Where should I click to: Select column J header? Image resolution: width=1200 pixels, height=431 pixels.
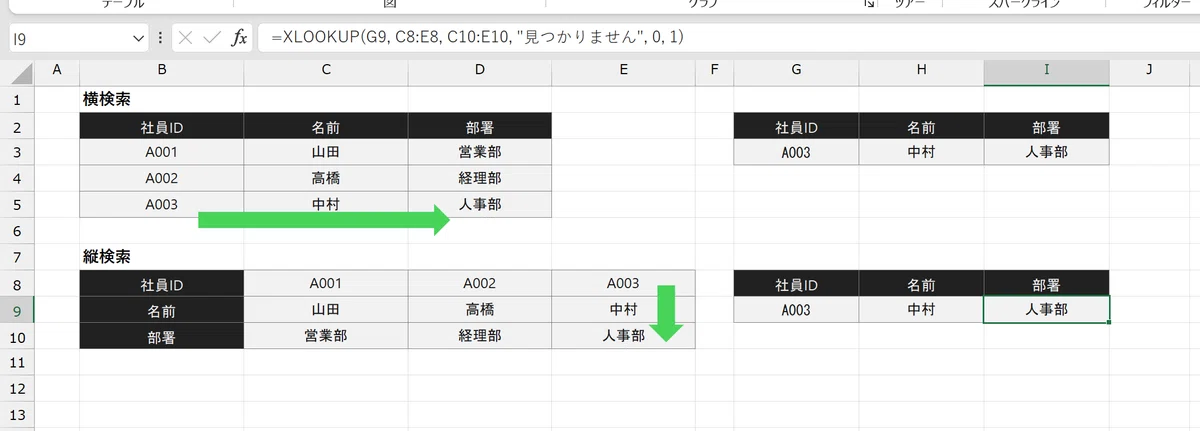pyautogui.click(x=1150, y=71)
